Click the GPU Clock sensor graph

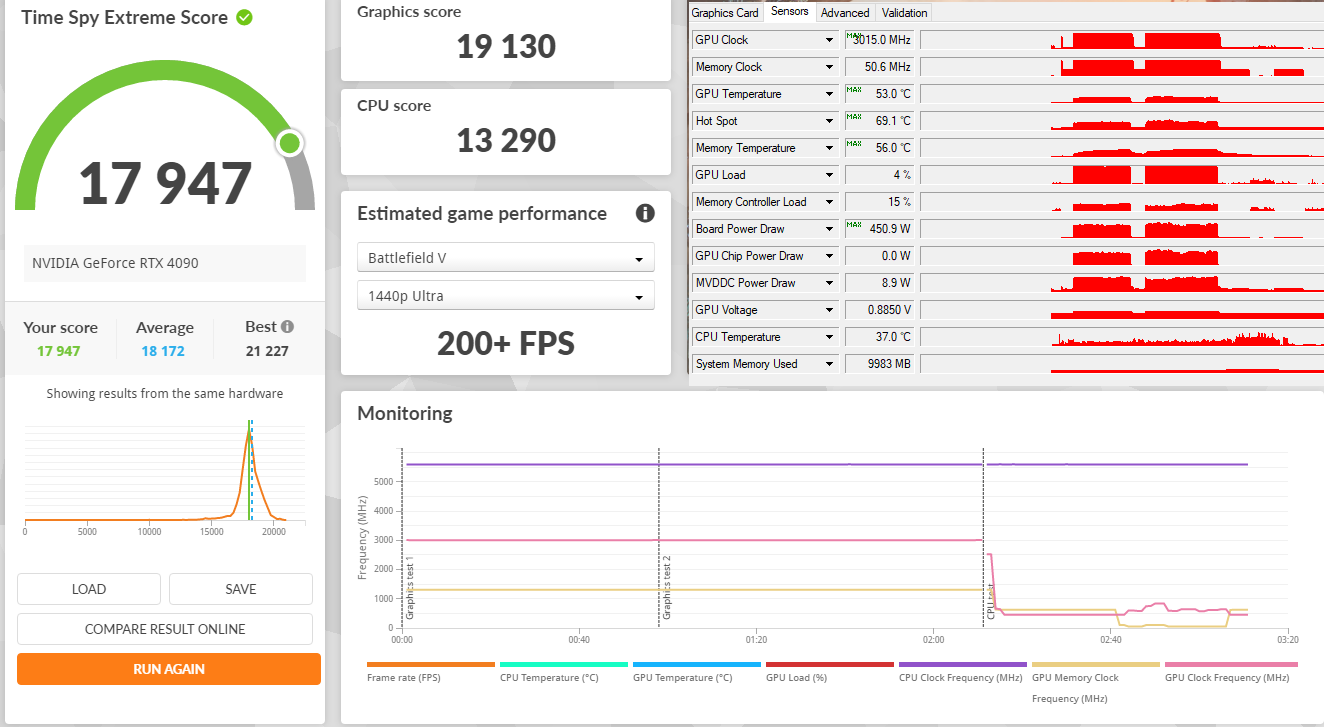(1121, 40)
